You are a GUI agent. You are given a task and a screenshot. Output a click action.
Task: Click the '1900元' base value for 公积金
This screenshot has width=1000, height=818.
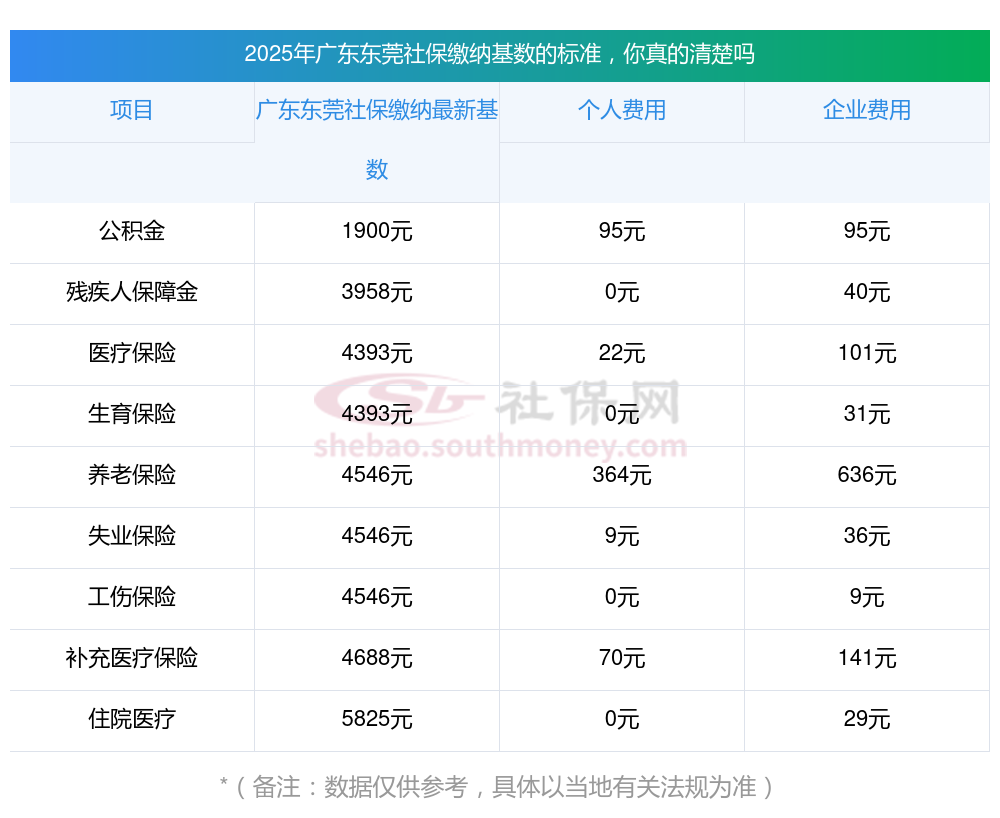[377, 231]
